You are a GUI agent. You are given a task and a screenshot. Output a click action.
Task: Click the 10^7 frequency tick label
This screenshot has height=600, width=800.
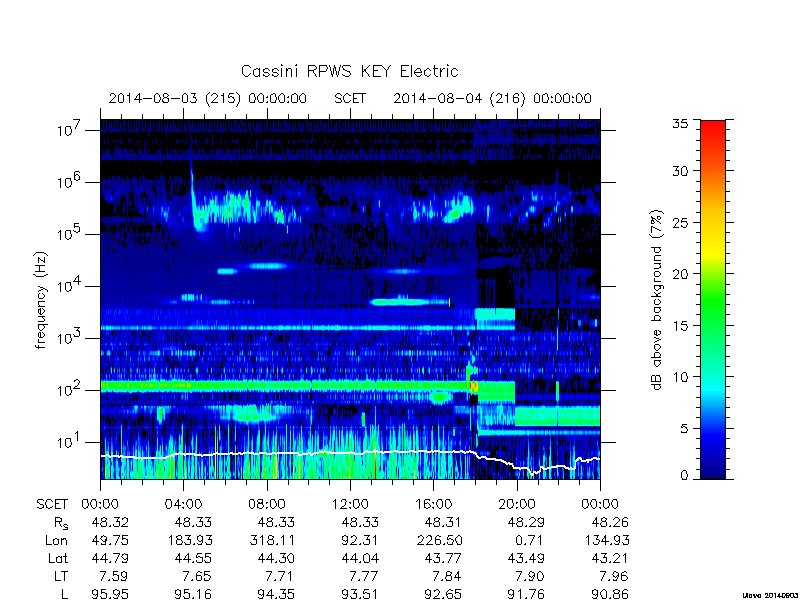tap(70, 130)
